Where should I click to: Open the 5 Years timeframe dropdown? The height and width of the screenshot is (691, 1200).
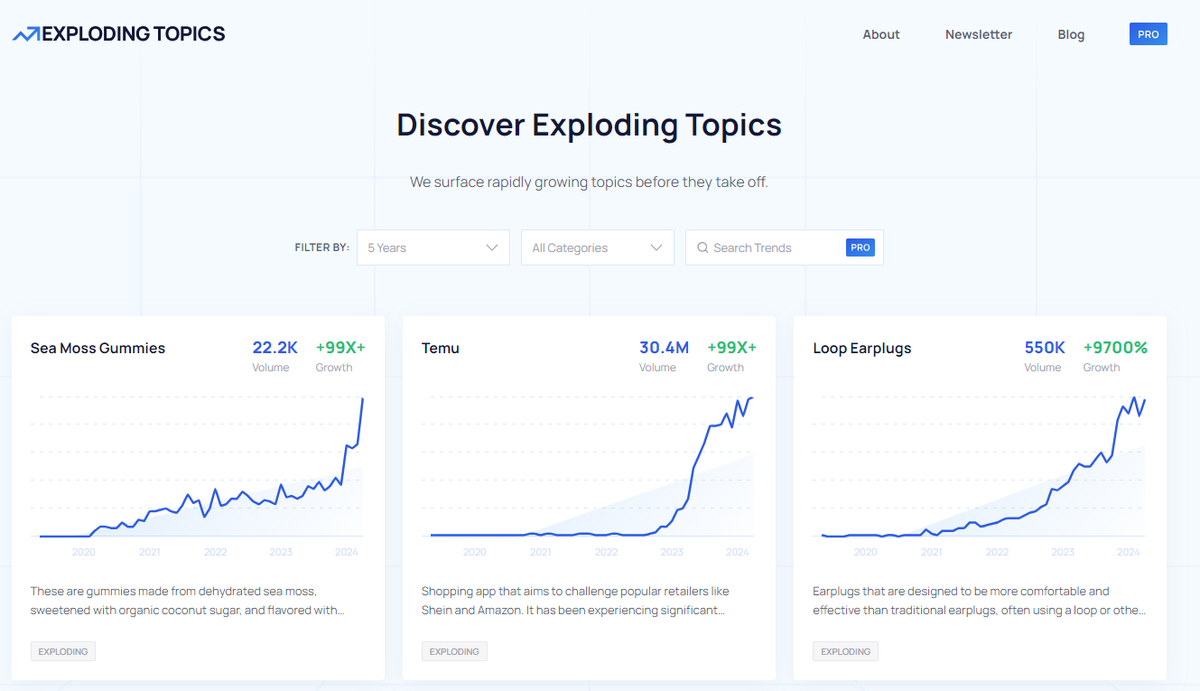click(433, 247)
